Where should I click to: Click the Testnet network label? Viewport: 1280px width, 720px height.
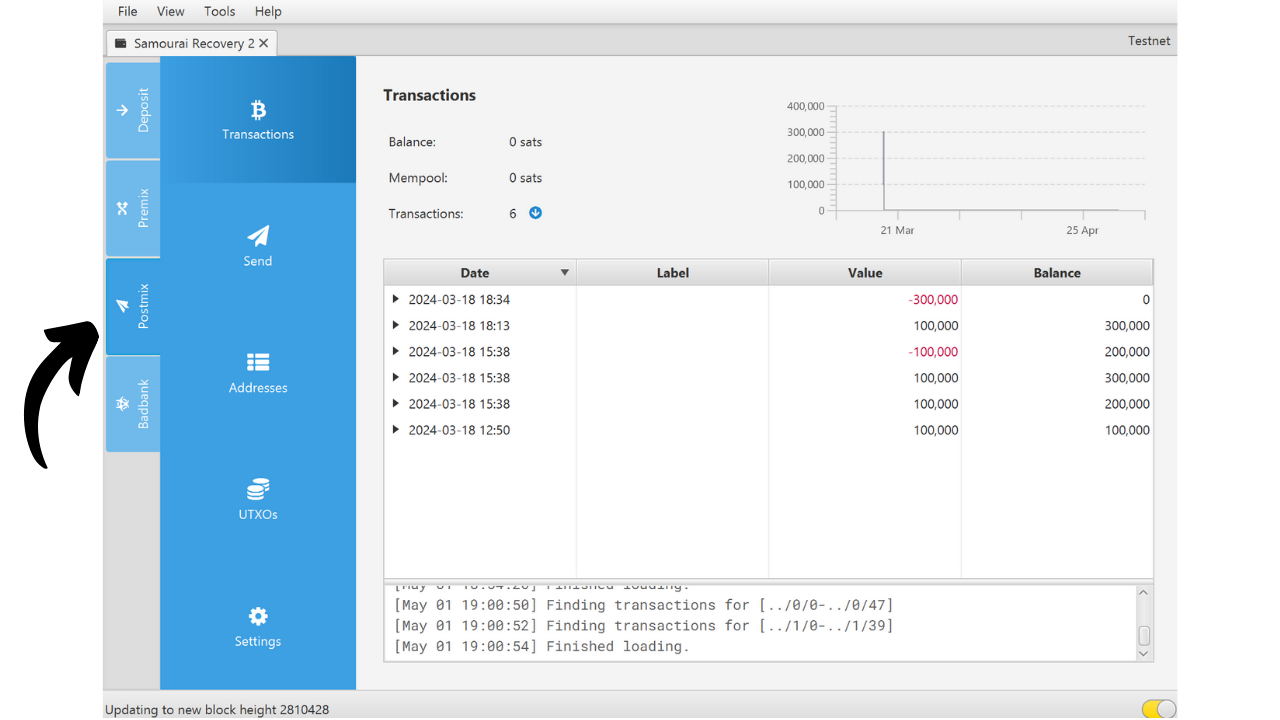coord(1149,41)
